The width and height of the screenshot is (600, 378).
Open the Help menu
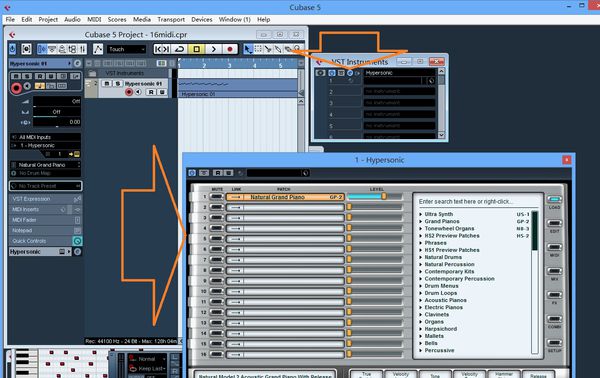[x=263, y=20]
